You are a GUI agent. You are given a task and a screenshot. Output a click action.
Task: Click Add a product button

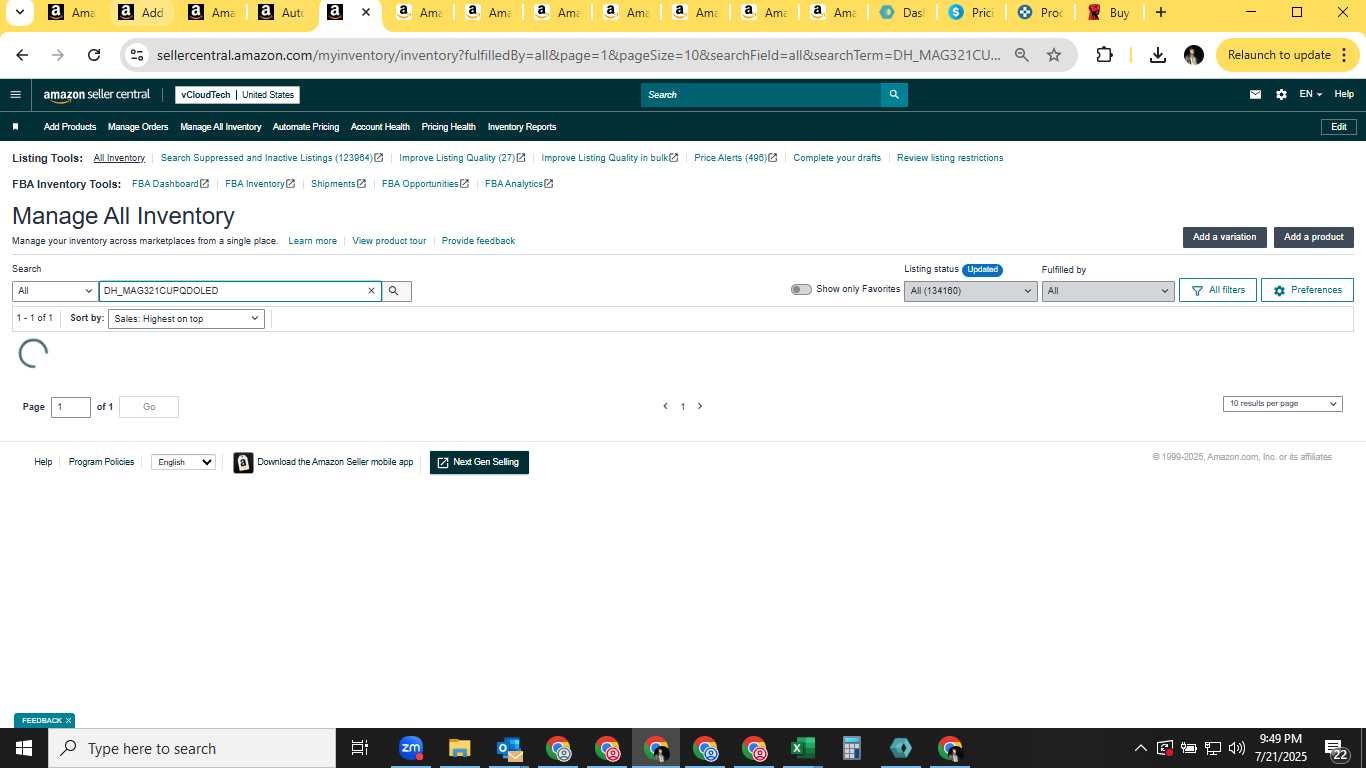(x=1314, y=237)
